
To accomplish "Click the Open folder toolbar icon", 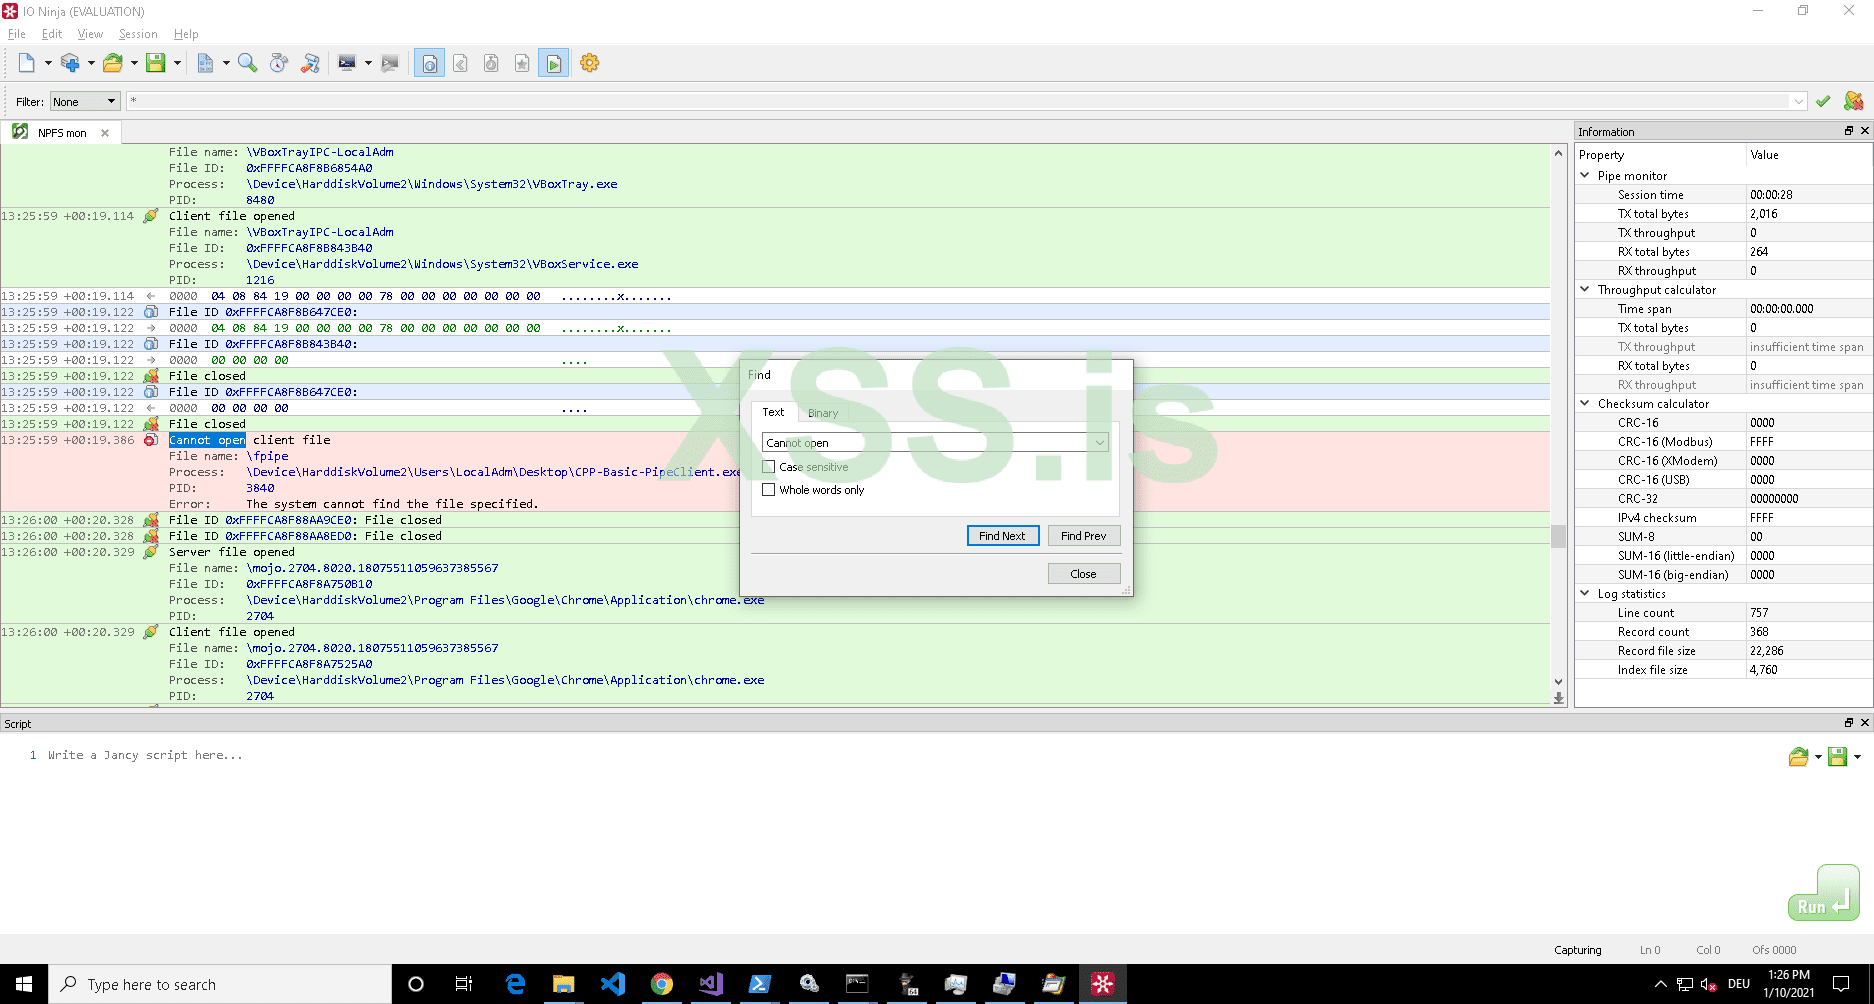I will [113, 63].
